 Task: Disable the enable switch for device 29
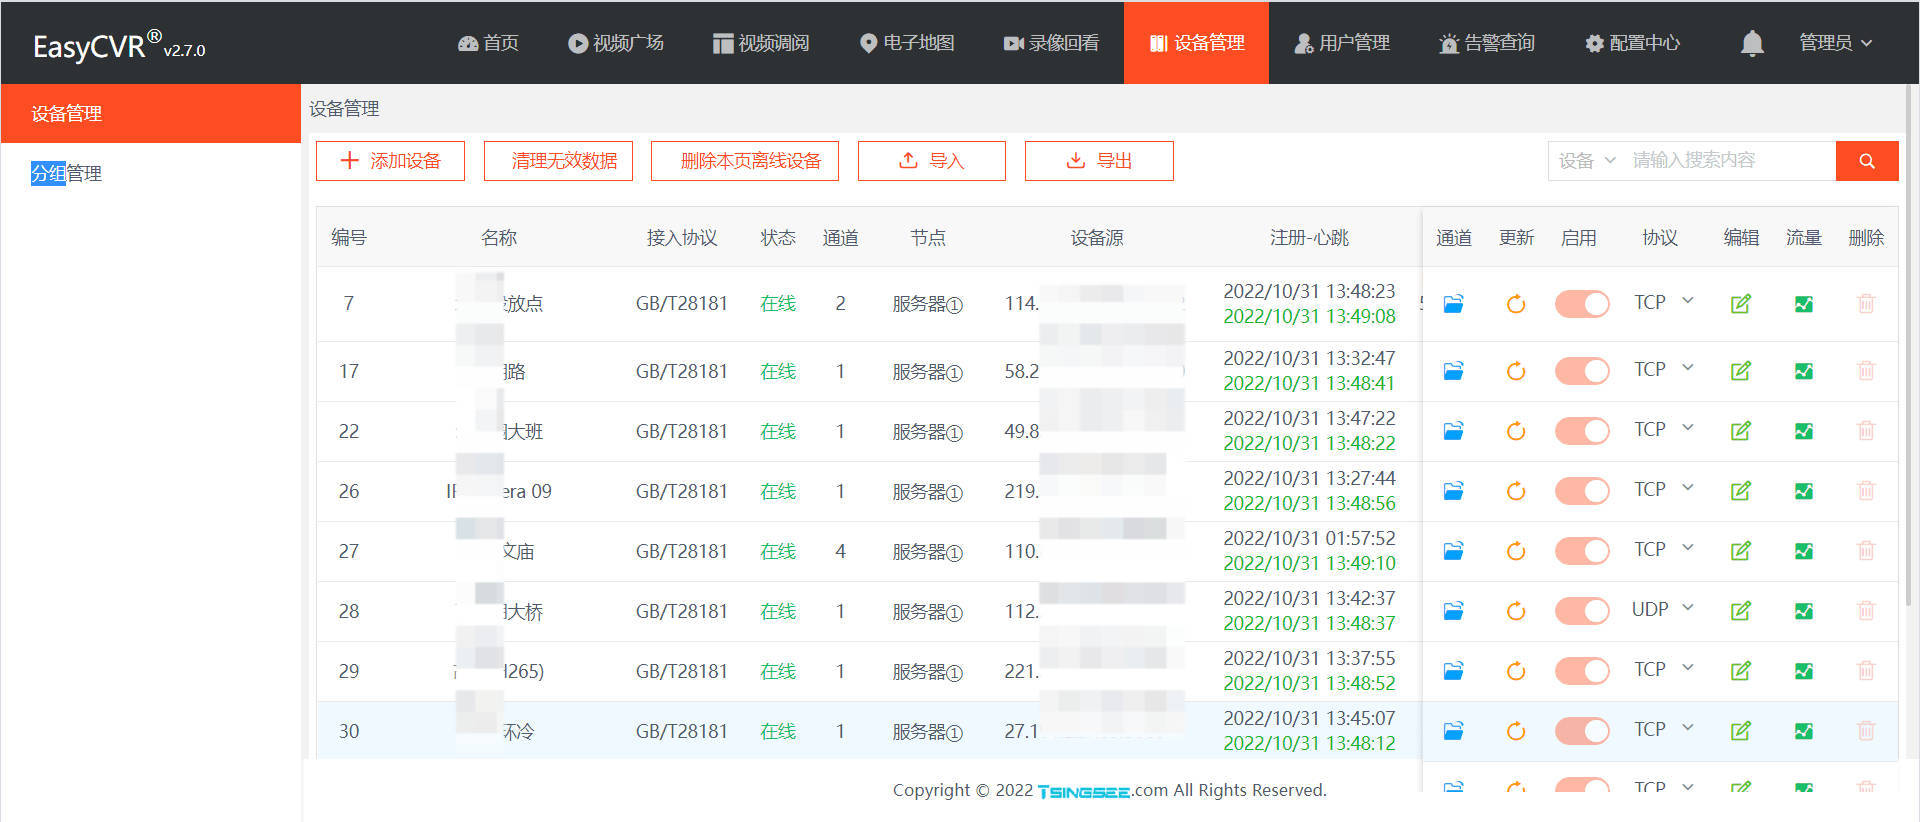(x=1582, y=672)
